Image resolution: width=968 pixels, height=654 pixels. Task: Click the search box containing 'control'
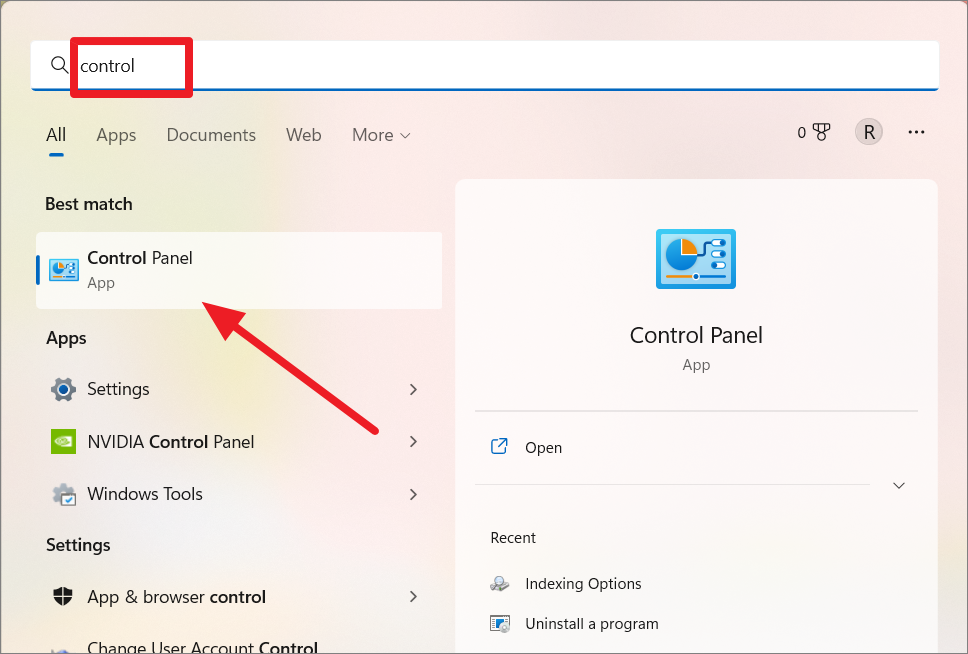pos(485,65)
